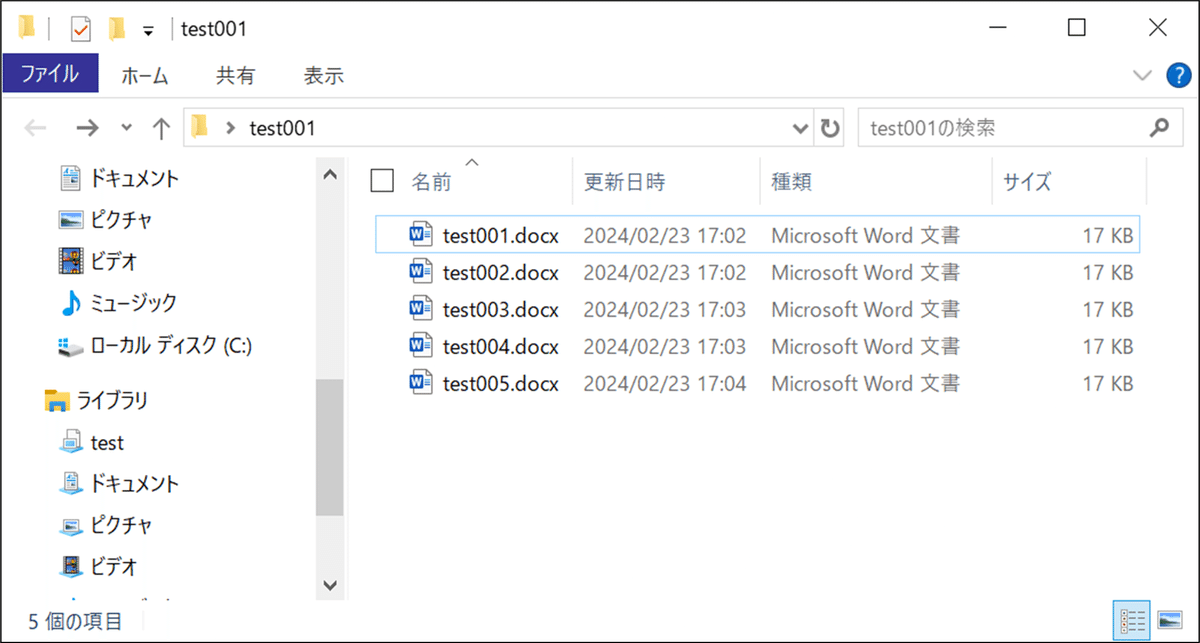1200x643 pixels.
Task: Select the file name test002.docx
Action: (501, 273)
